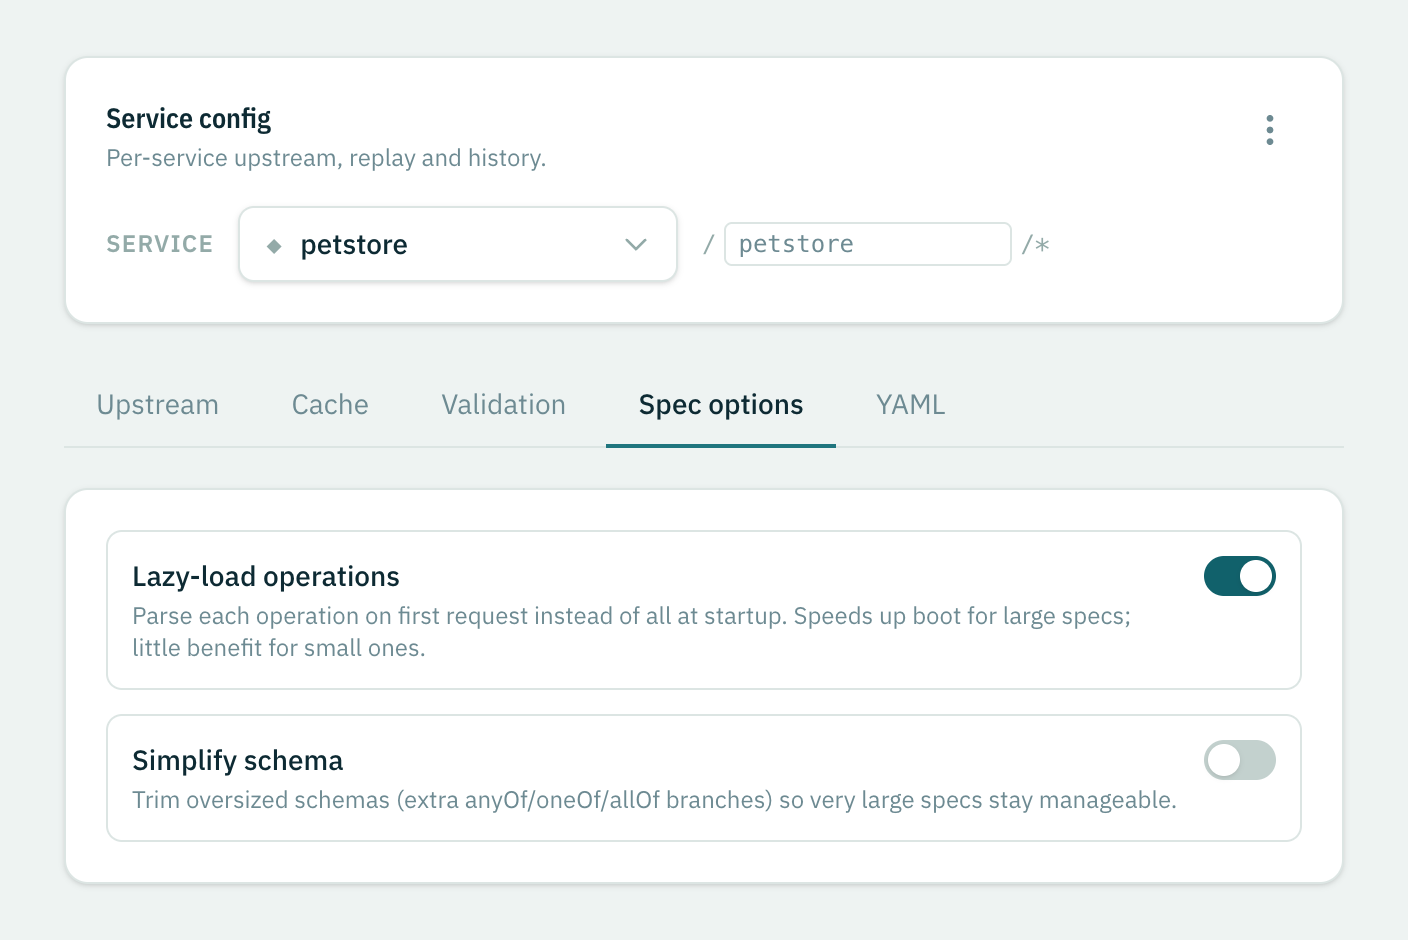Viewport: 1408px width, 940px height.
Task: Click the Lazy-load operations title
Action: [x=266, y=577]
